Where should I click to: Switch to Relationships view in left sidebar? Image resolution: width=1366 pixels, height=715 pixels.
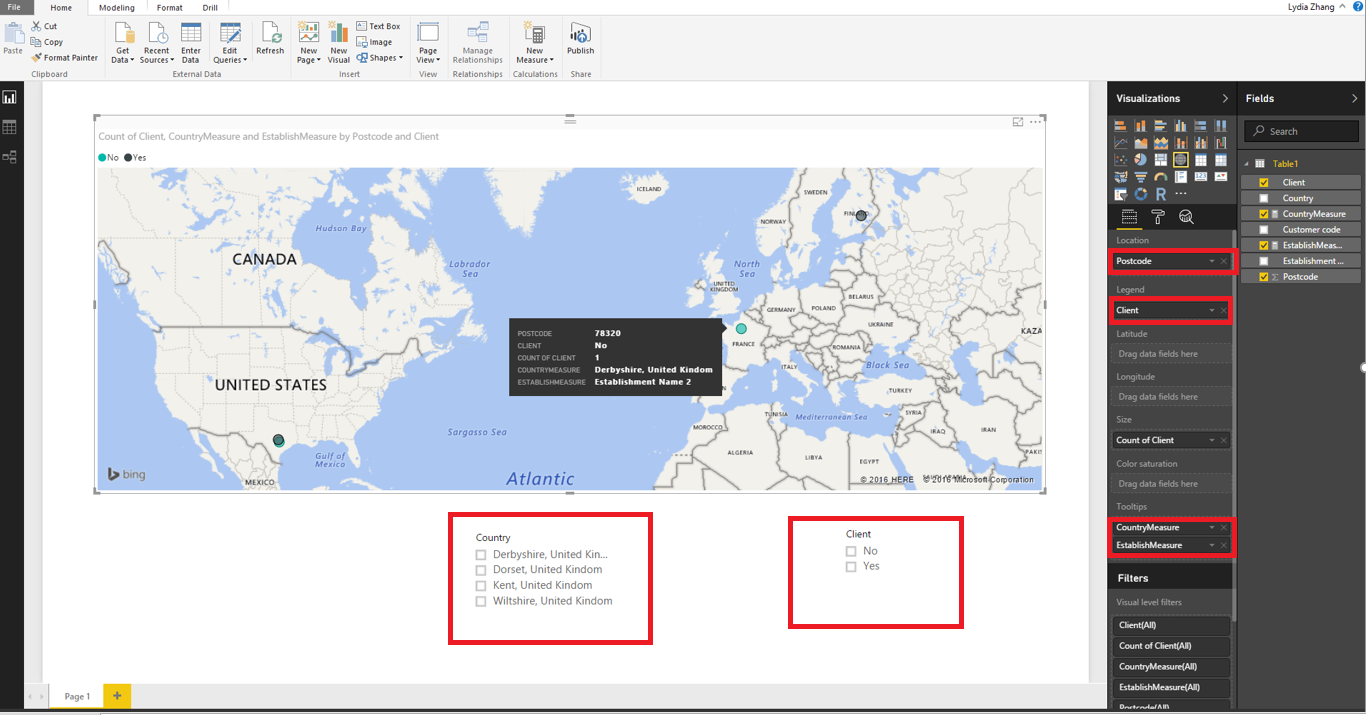[10, 157]
